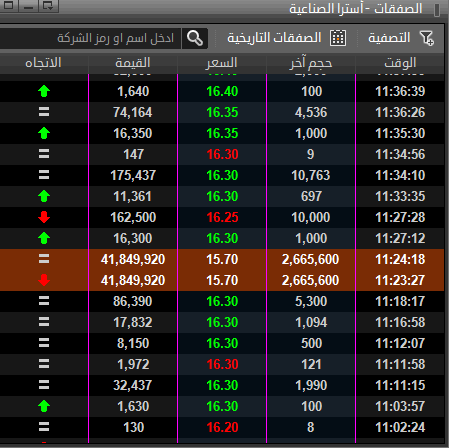Open the filter funnel icon
449x448 pixels.
427,38
